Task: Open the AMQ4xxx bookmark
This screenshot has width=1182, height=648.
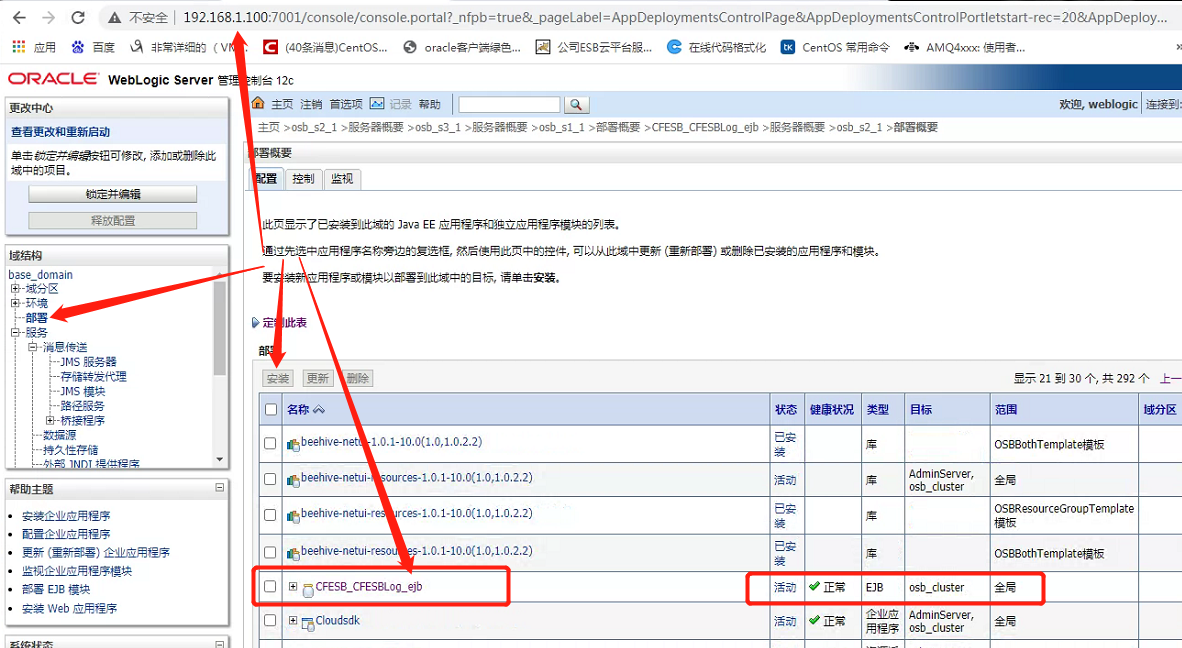Action: click(965, 47)
